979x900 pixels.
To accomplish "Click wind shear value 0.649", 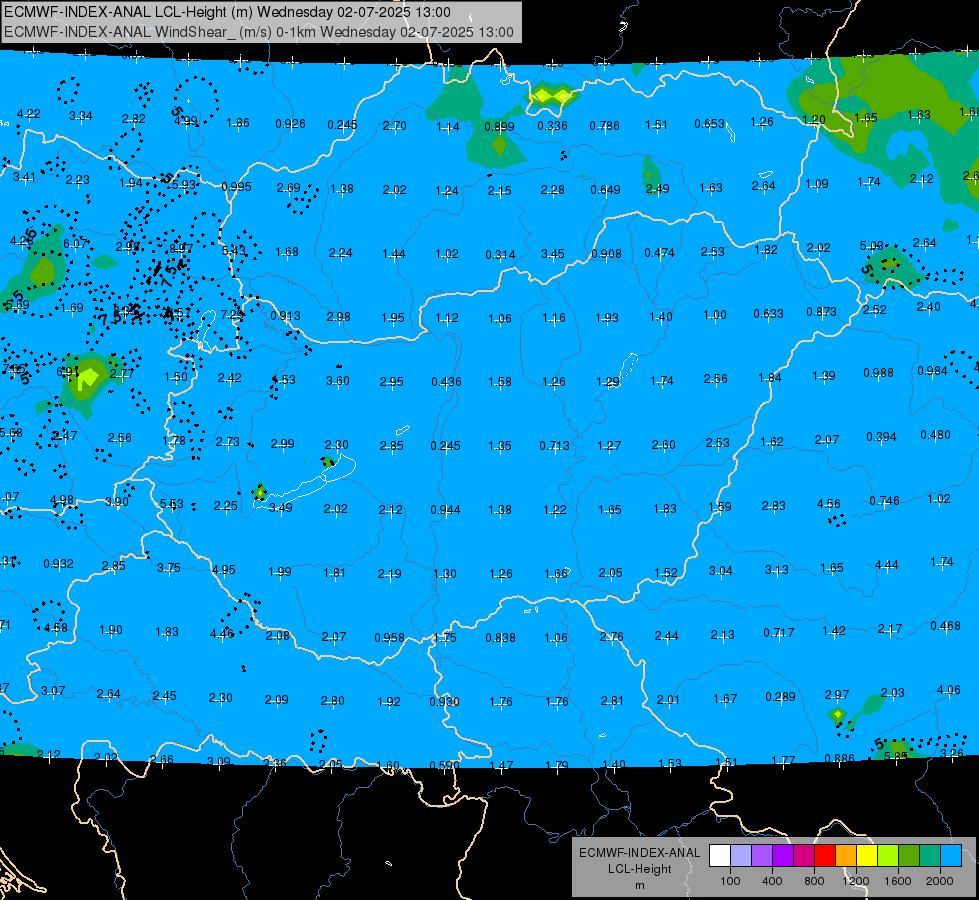I will pyautogui.click(x=606, y=189).
